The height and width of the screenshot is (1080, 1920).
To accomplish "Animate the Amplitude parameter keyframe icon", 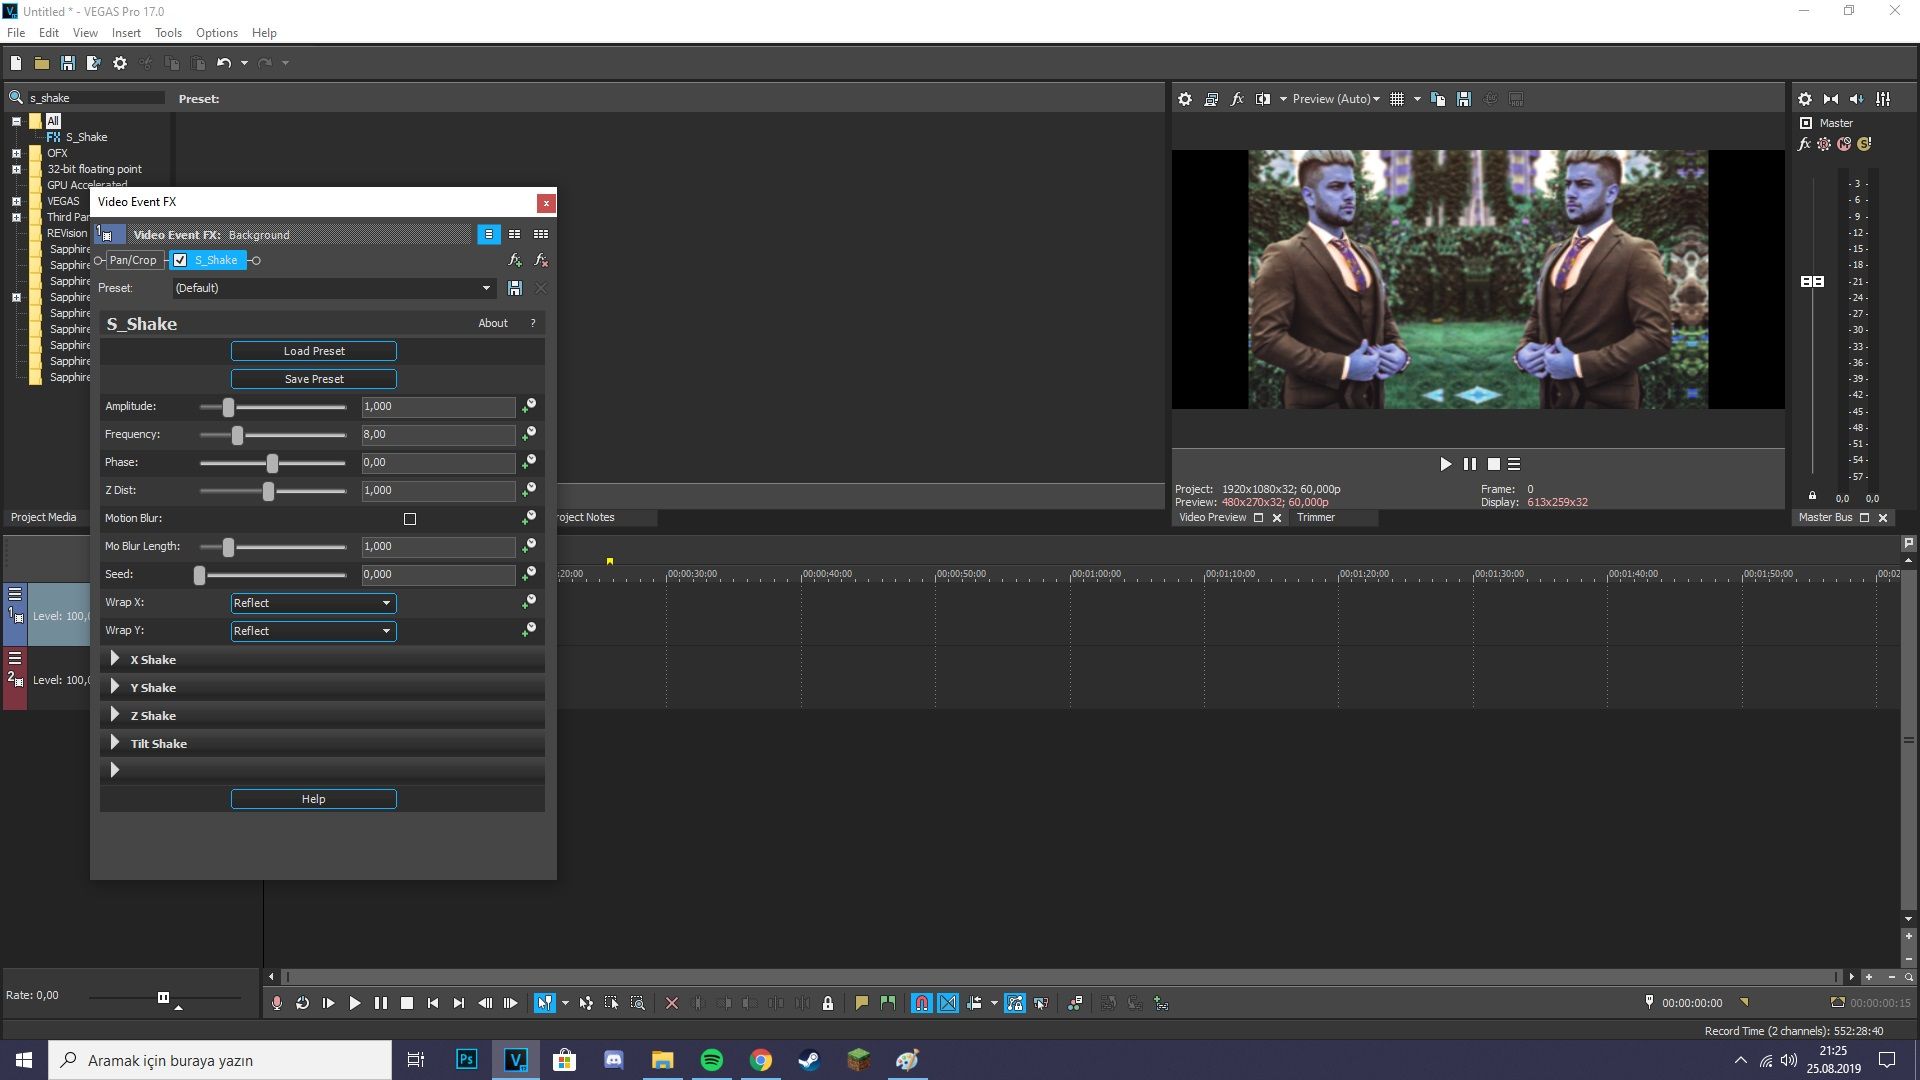I will click(528, 406).
